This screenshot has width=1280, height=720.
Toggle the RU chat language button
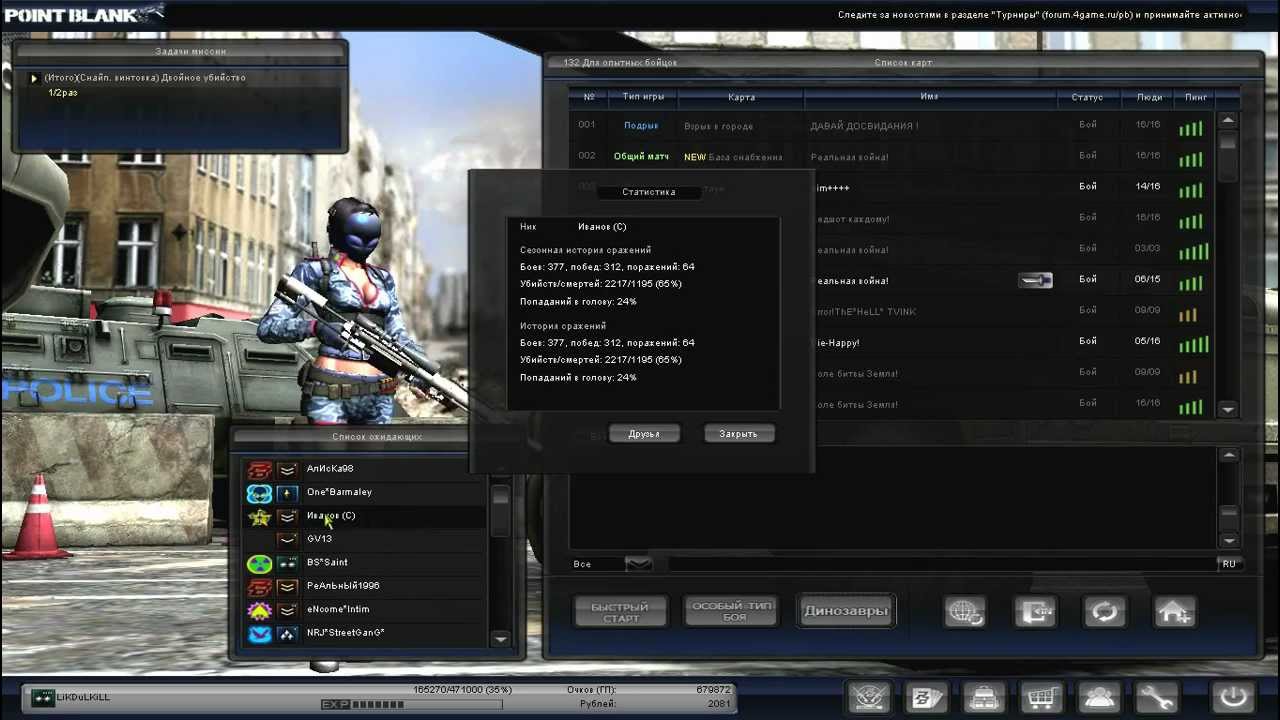[1229, 564]
